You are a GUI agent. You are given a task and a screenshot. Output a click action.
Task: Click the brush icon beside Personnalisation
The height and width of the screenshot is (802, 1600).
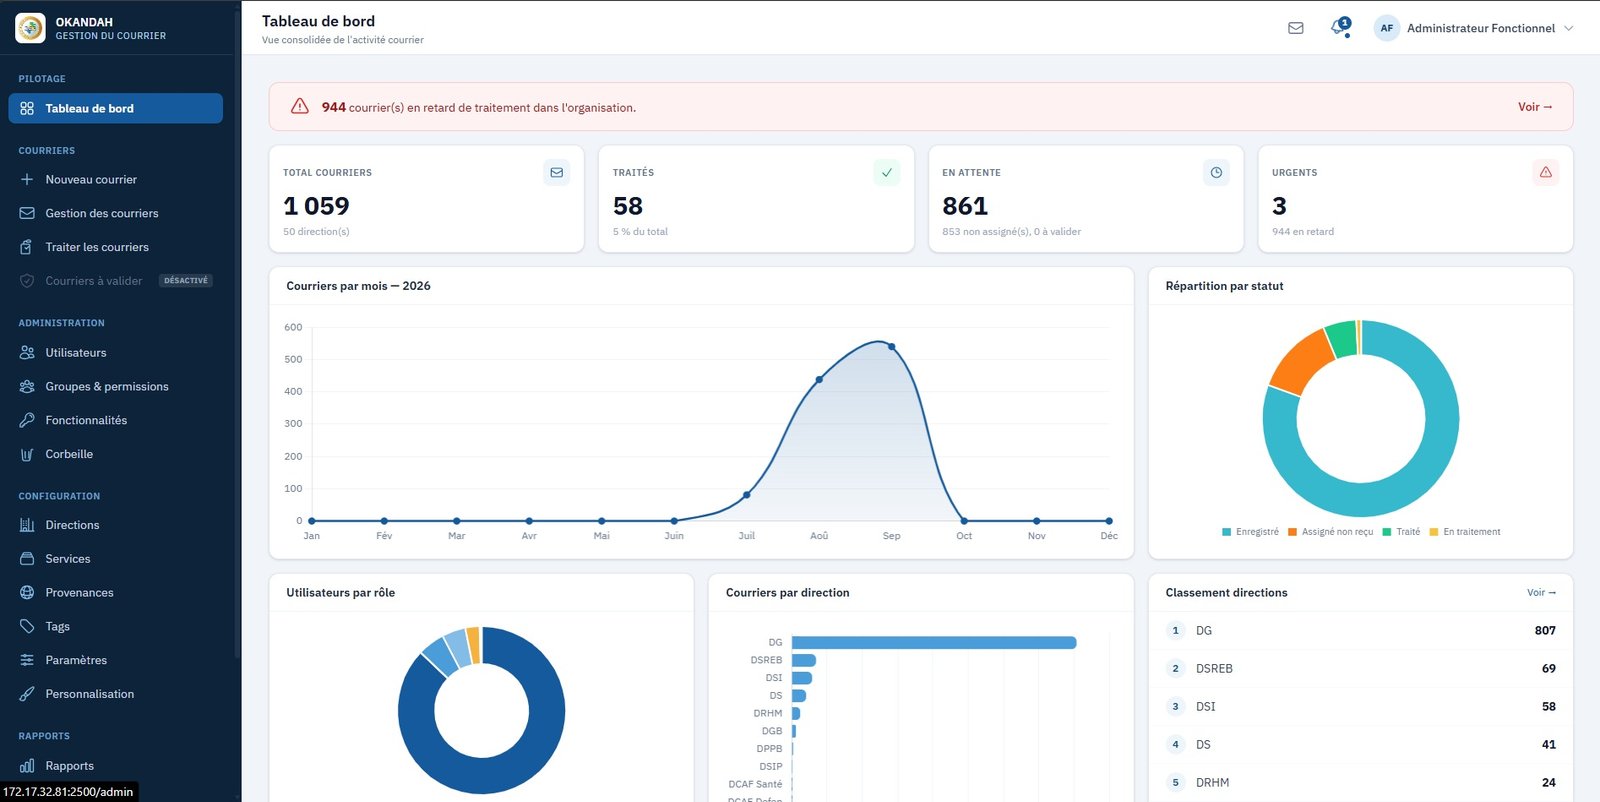tap(27, 694)
